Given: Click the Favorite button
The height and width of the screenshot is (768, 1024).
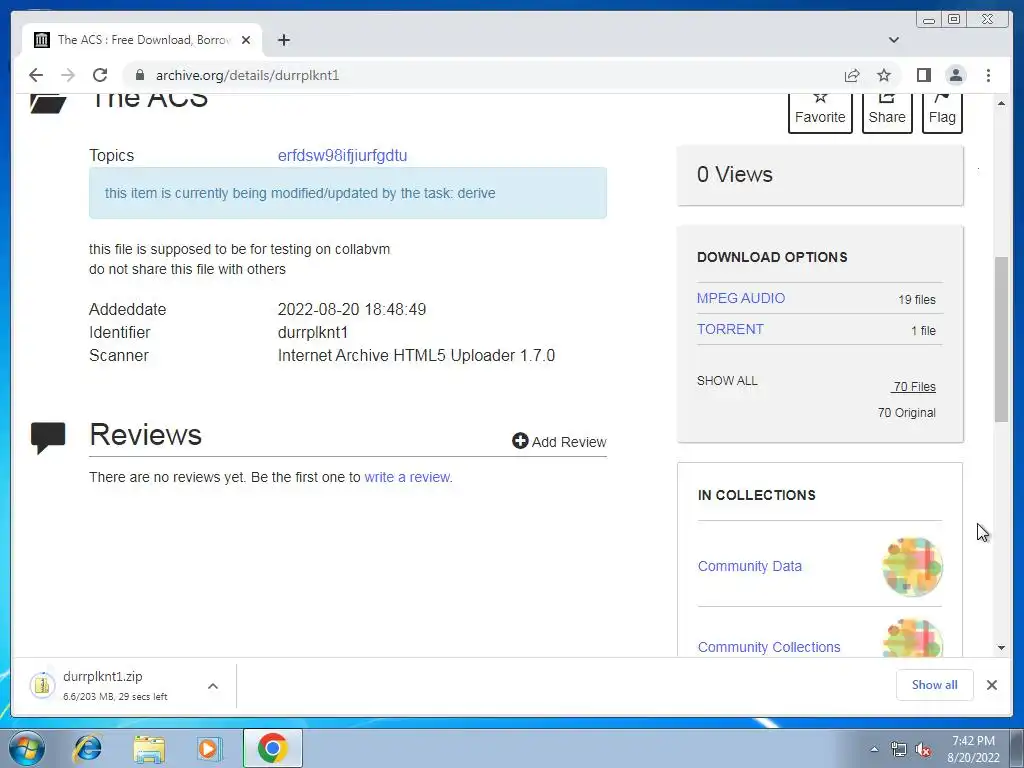Looking at the screenshot, I should [x=820, y=112].
